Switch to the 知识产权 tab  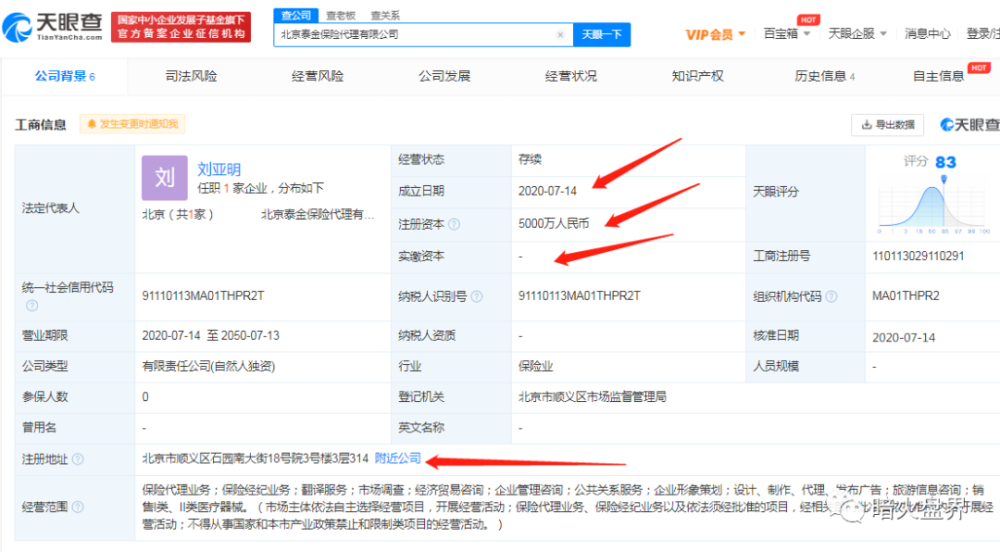(698, 76)
